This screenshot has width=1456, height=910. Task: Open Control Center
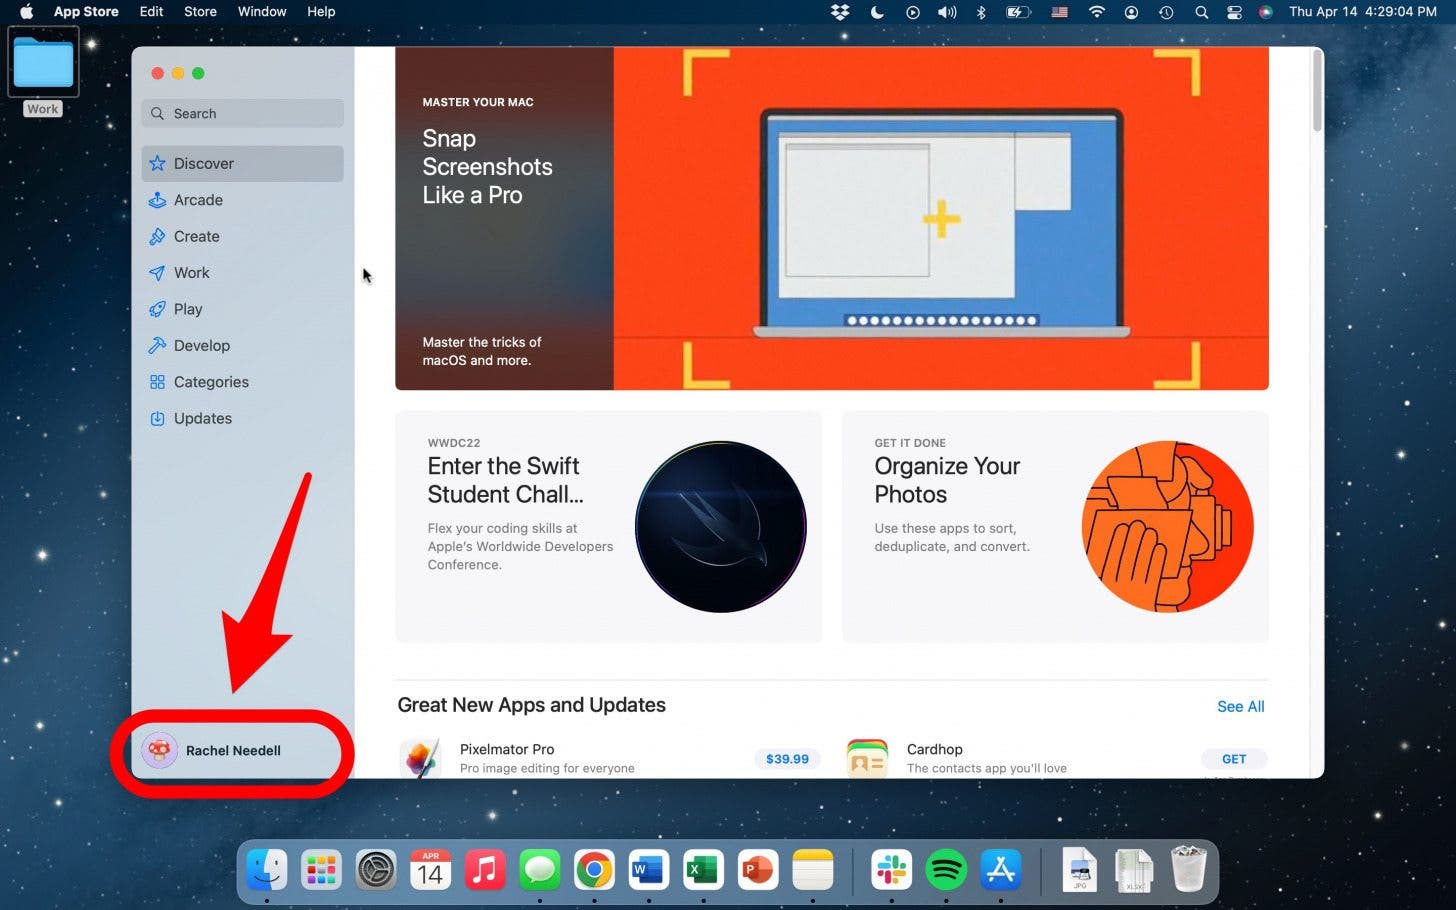1234,12
